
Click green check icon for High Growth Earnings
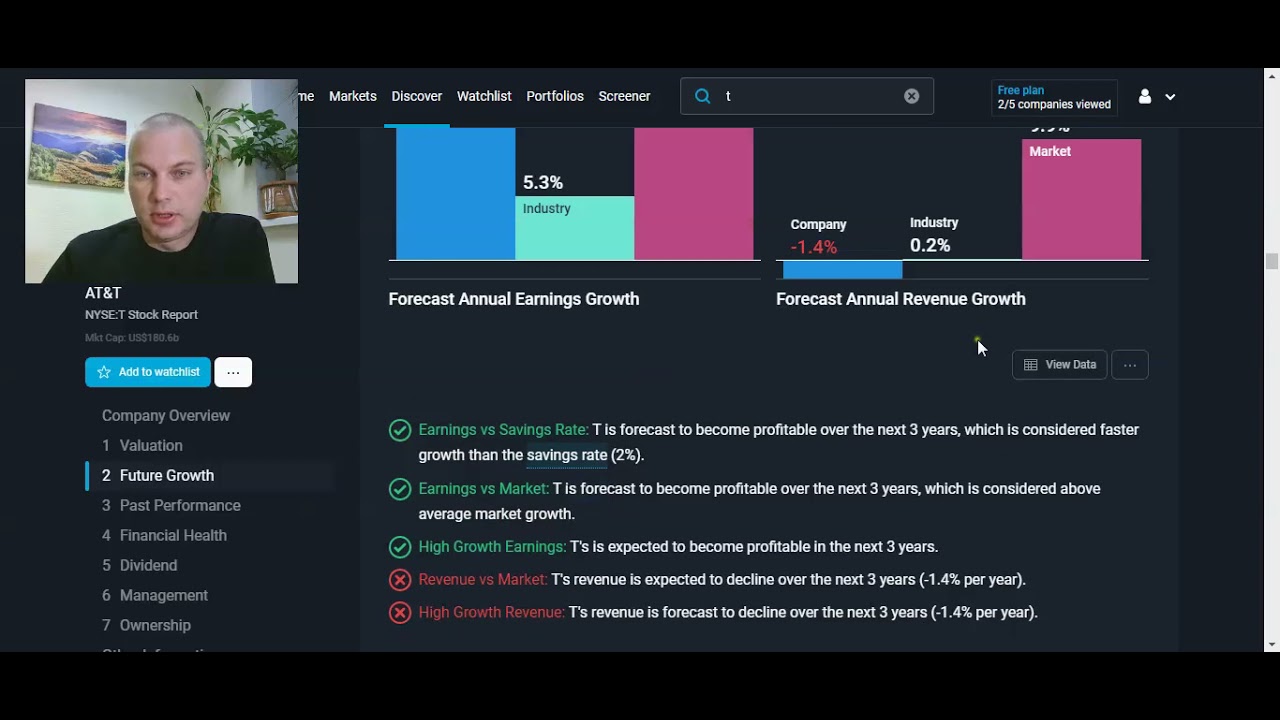(x=400, y=547)
